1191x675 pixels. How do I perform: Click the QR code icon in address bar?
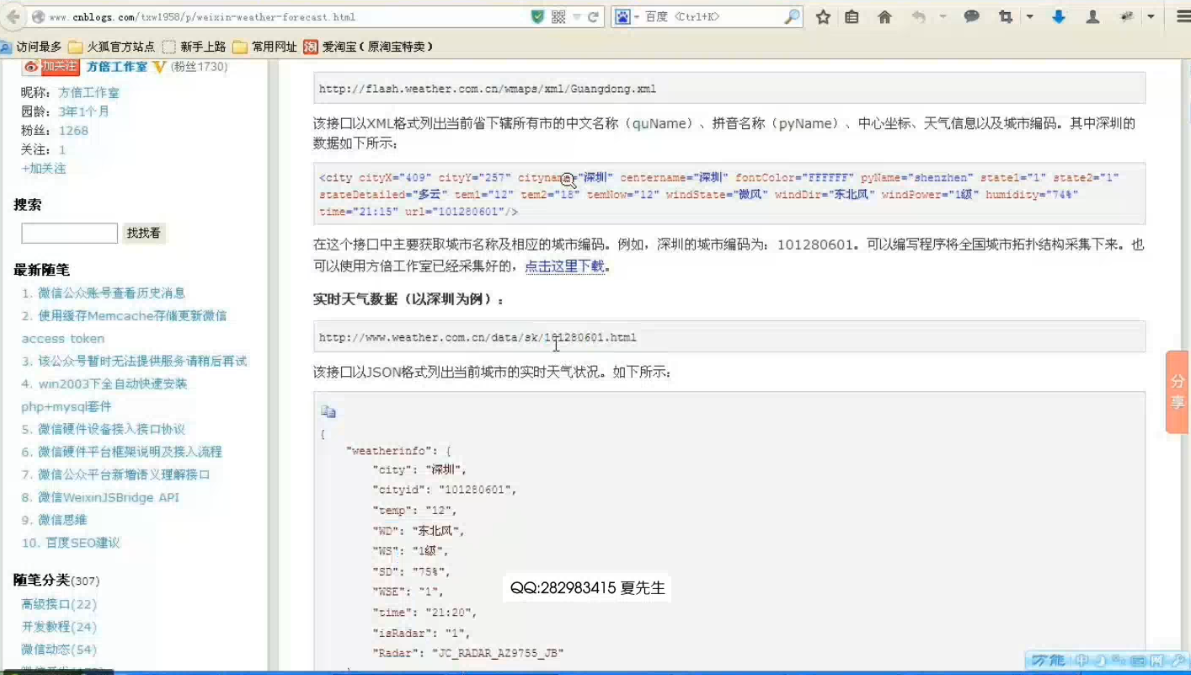[558, 17]
